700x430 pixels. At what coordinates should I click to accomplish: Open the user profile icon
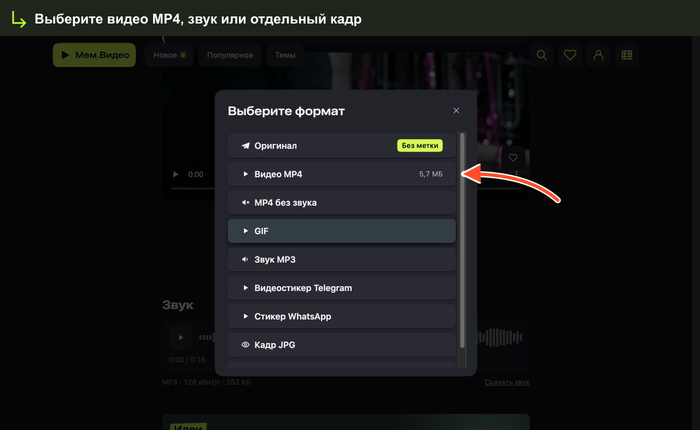point(598,55)
